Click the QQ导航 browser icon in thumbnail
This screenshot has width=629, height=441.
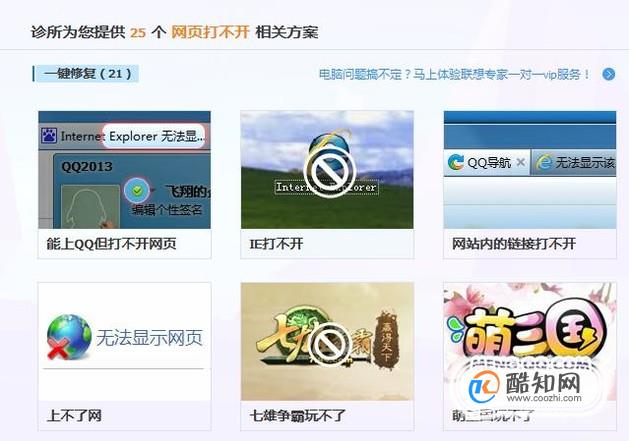tap(455, 162)
